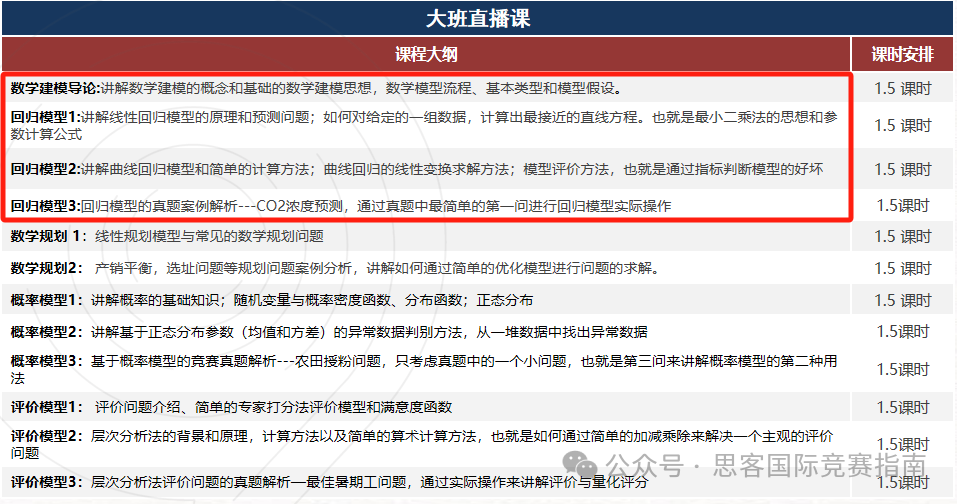The height and width of the screenshot is (504, 957).
Task: Click the 数学建模导论 row label
Action: pyautogui.click(x=55, y=88)
